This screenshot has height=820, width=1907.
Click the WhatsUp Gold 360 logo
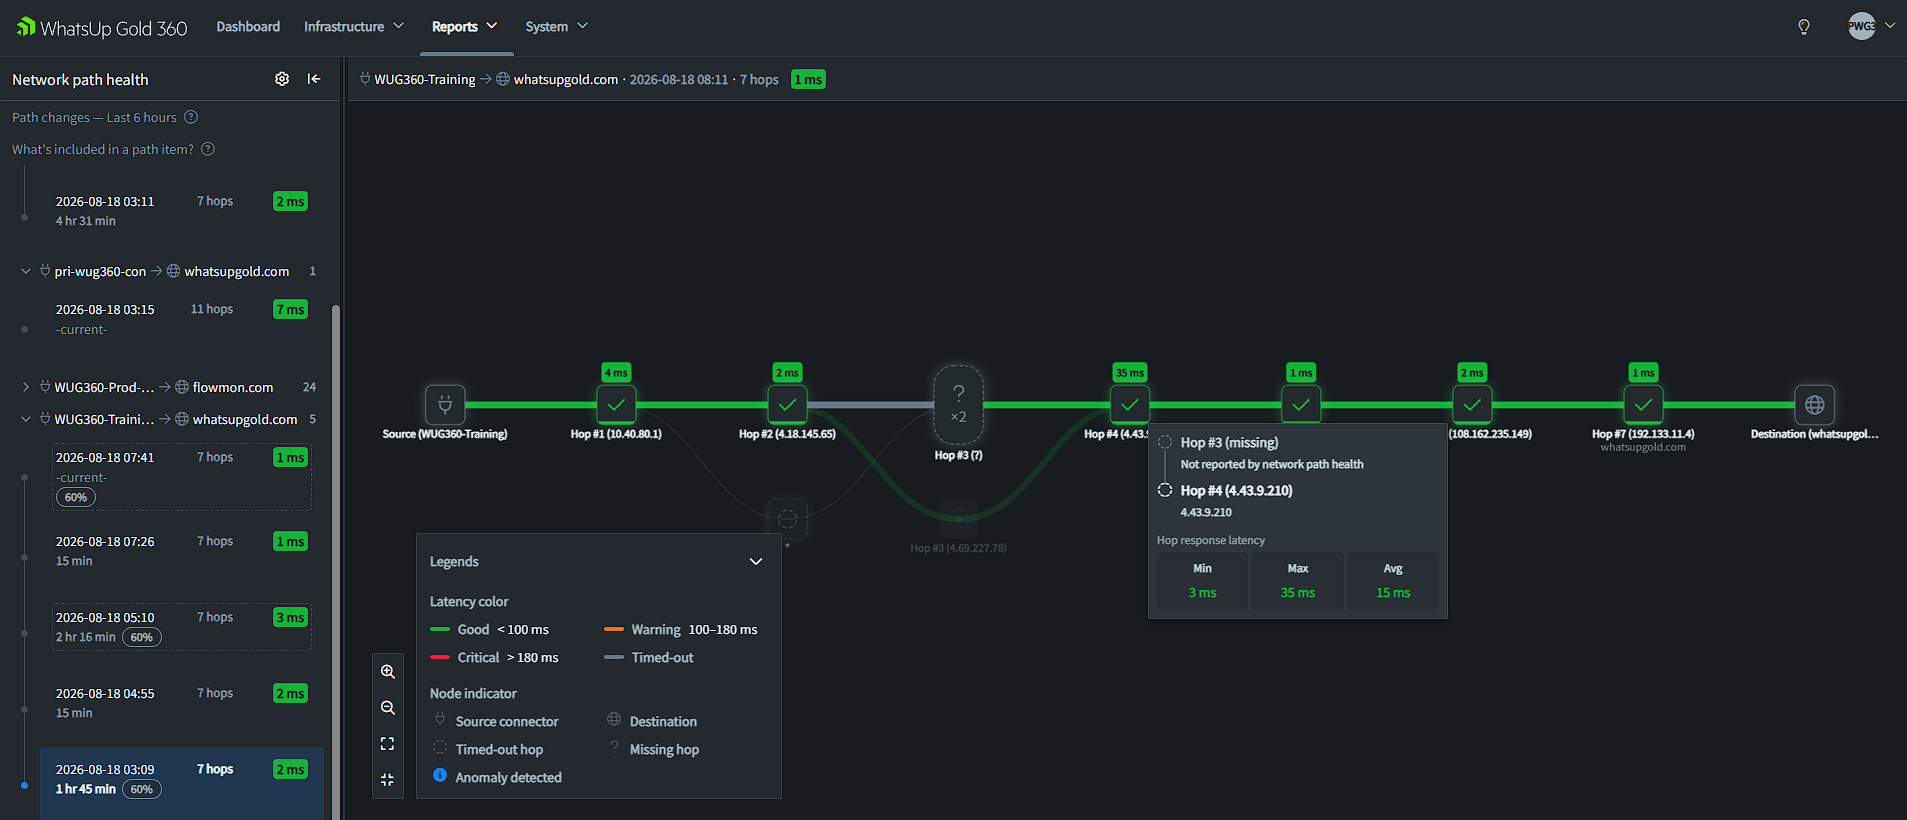click(102, 27)
